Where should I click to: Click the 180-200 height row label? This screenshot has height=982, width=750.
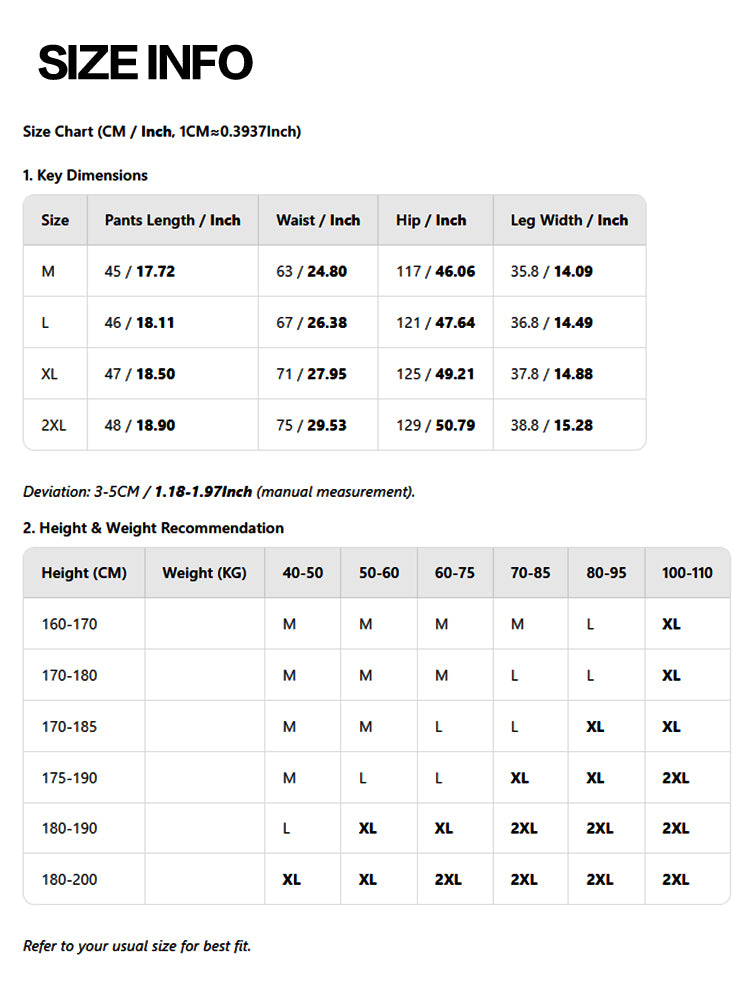click(69, 880)
